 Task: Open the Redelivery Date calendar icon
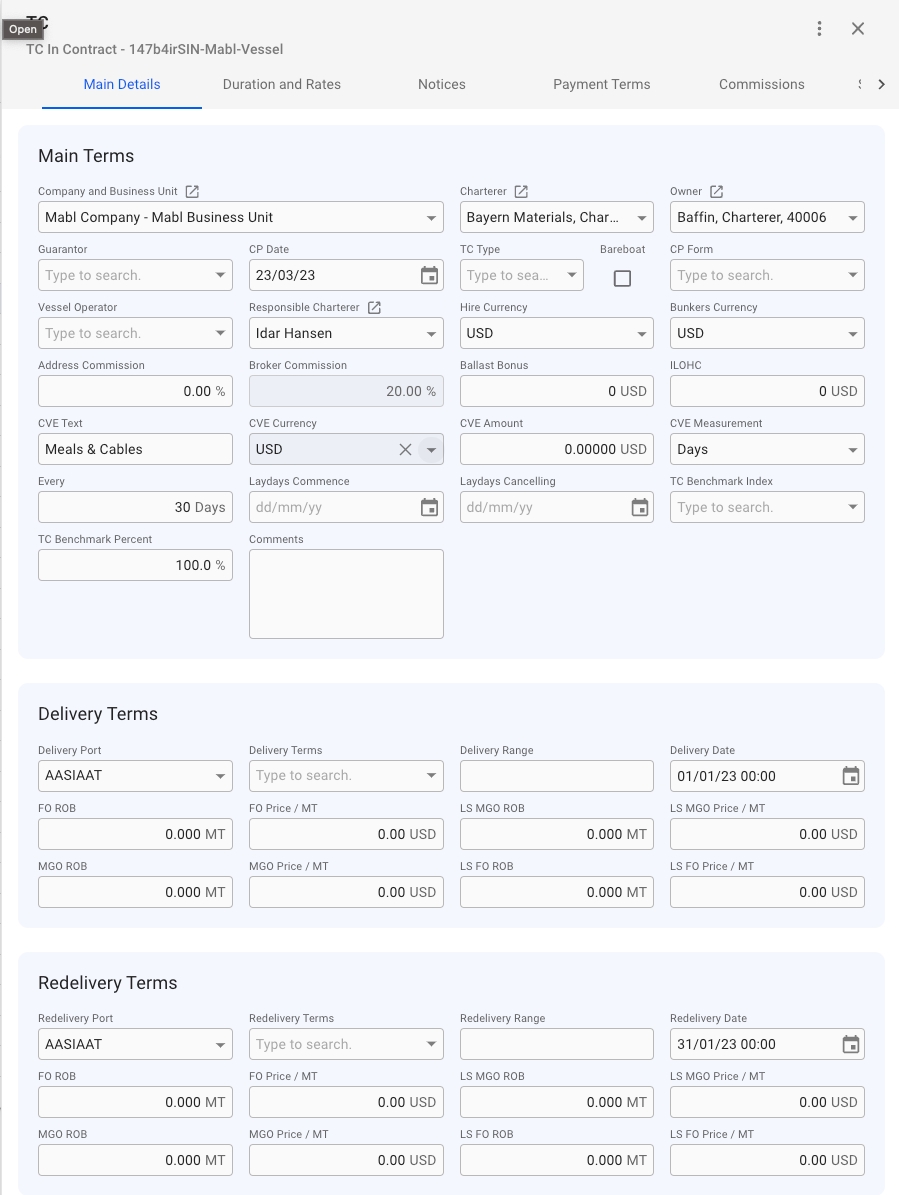pos(850,1045)
